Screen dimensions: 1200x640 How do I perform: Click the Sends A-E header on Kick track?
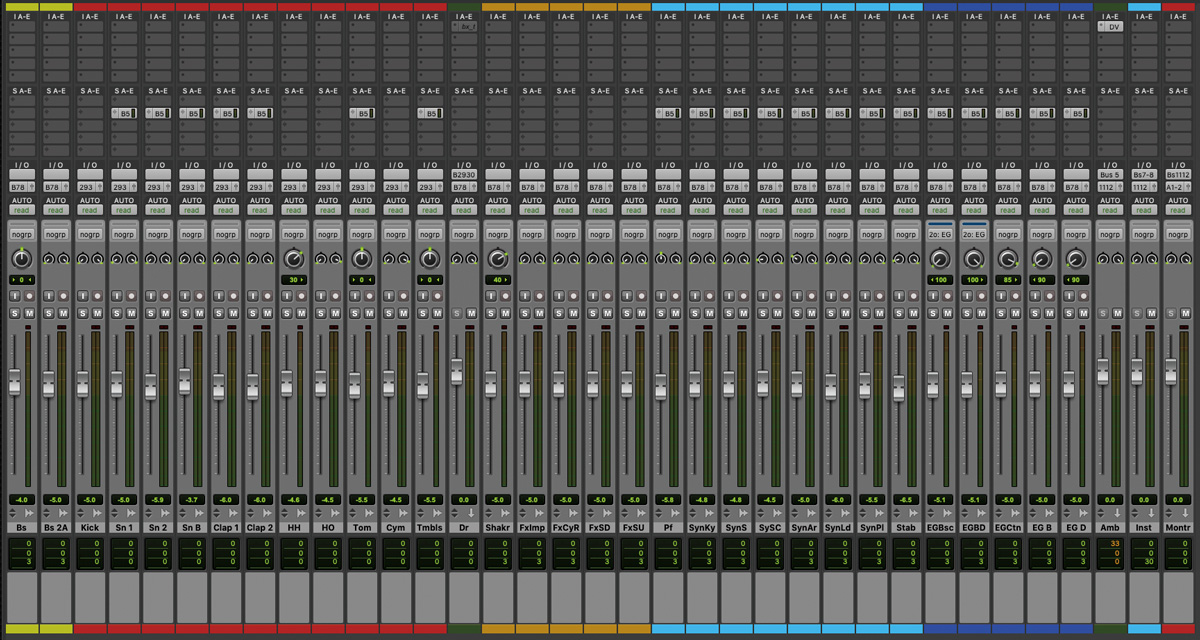[90, 91]
